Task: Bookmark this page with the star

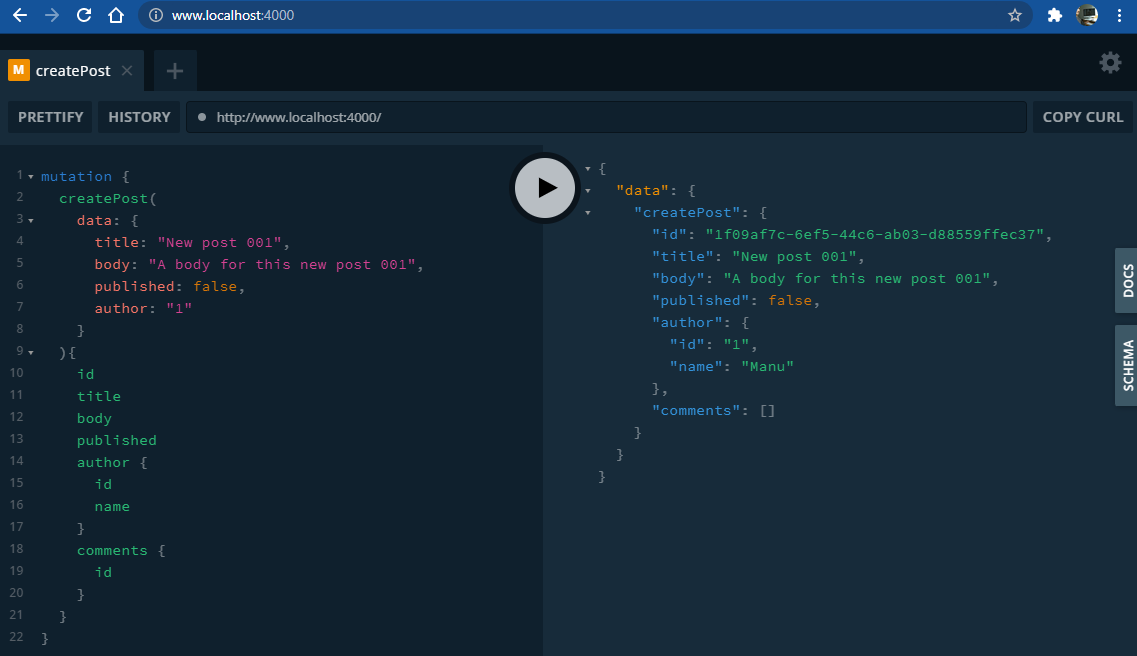Action: pyautogui.click(x=1014, y=15)
